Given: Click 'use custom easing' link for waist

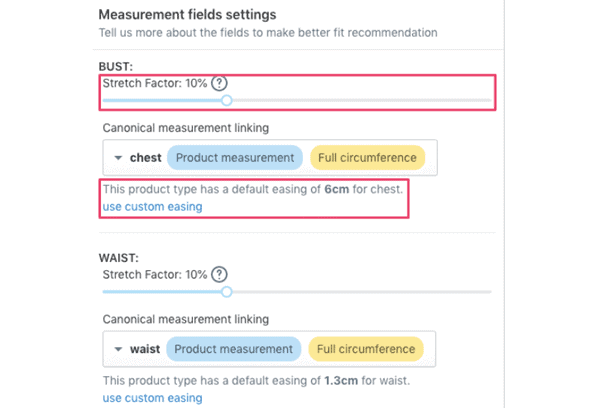Looking at the screenshot, I should [x=152, y=398].
